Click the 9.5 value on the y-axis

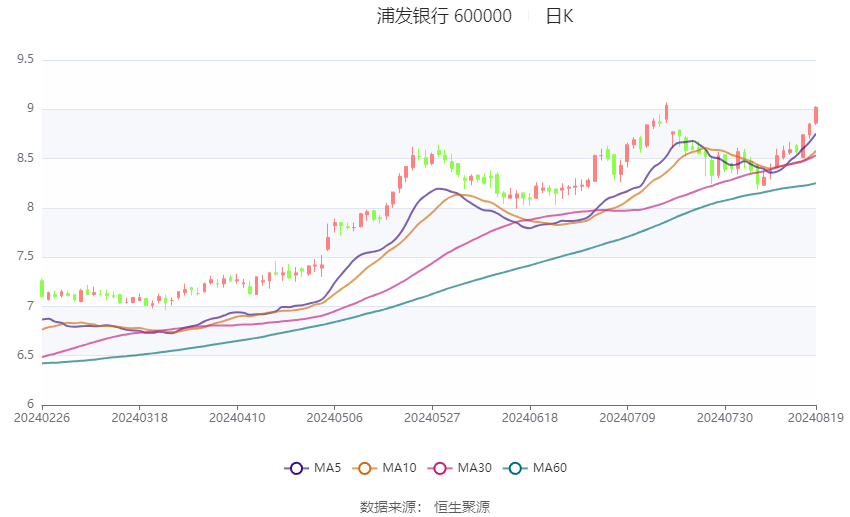click(25, 60)
